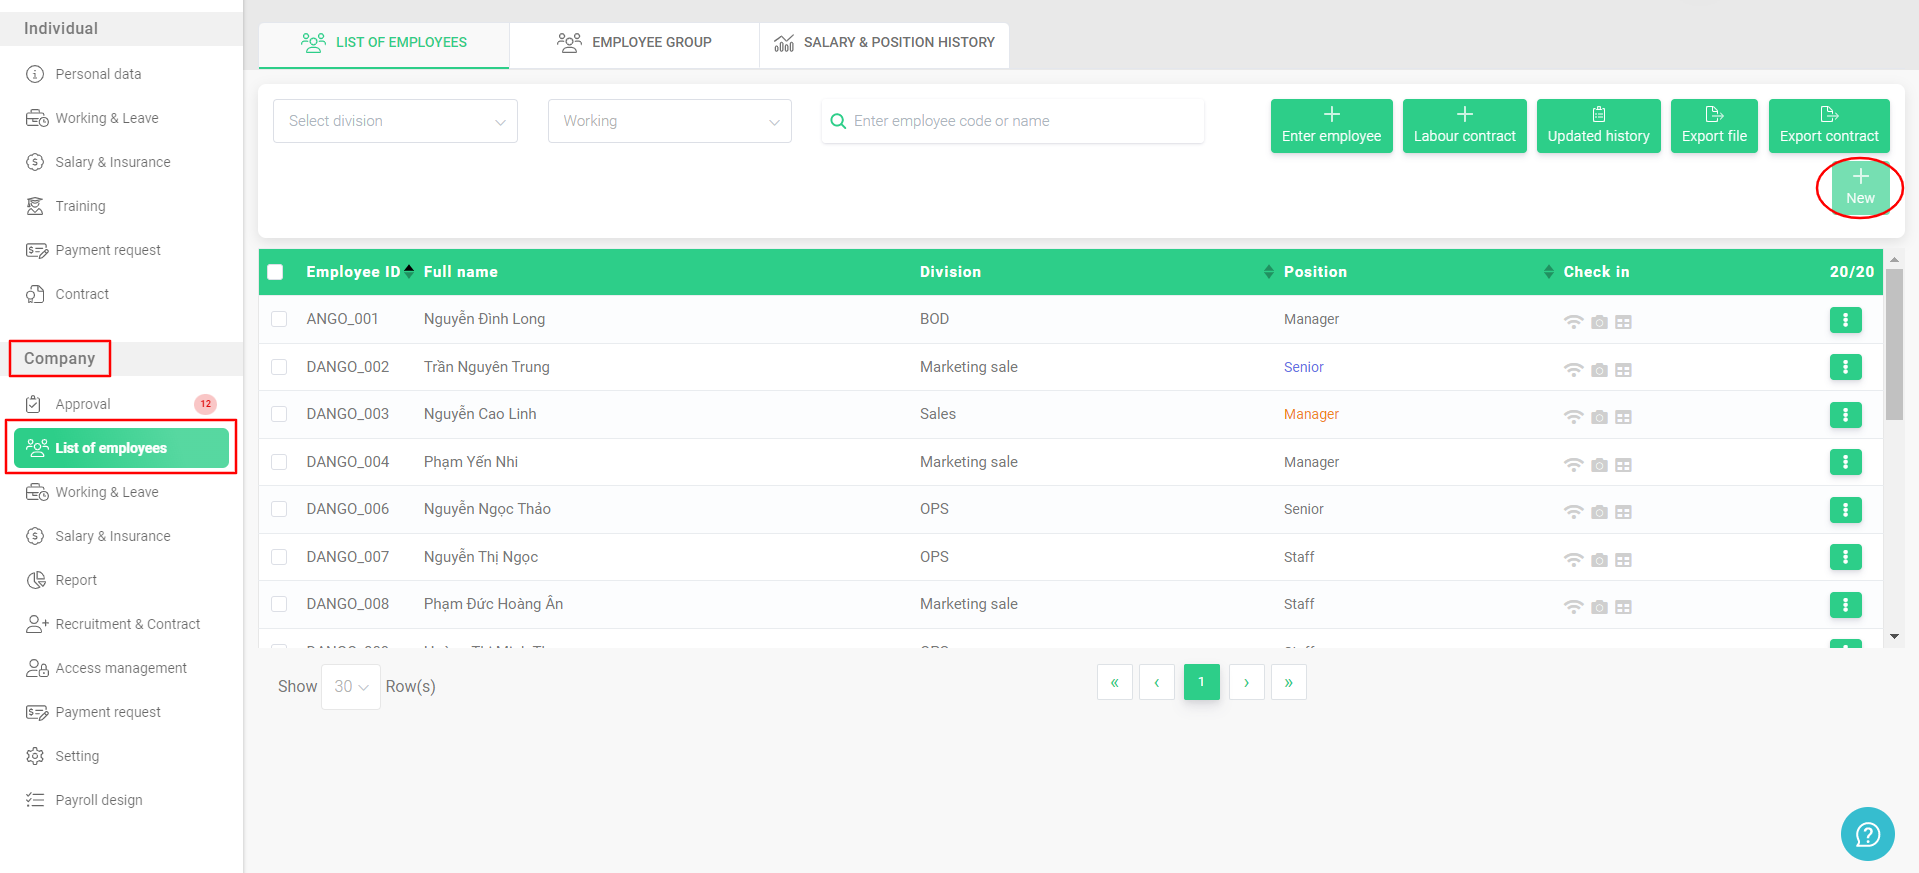1919x873 pixels.
Task: Click the Senior position link for DANGO_002
Action: [1303, 367]
